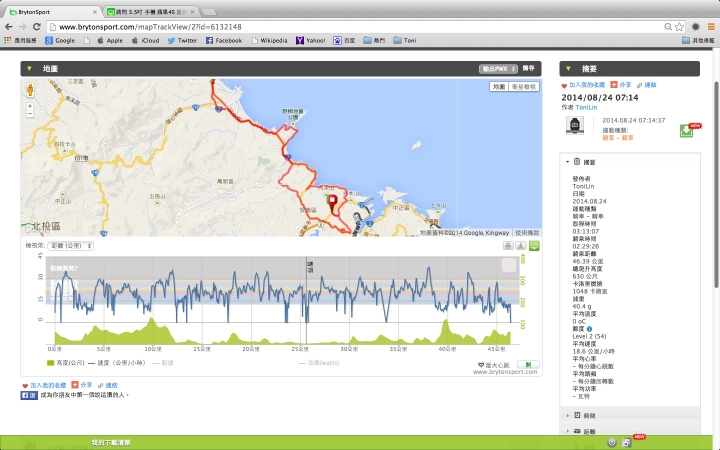Switch to map view button
This screenshot has width=720, height=450.
(499, 87)
